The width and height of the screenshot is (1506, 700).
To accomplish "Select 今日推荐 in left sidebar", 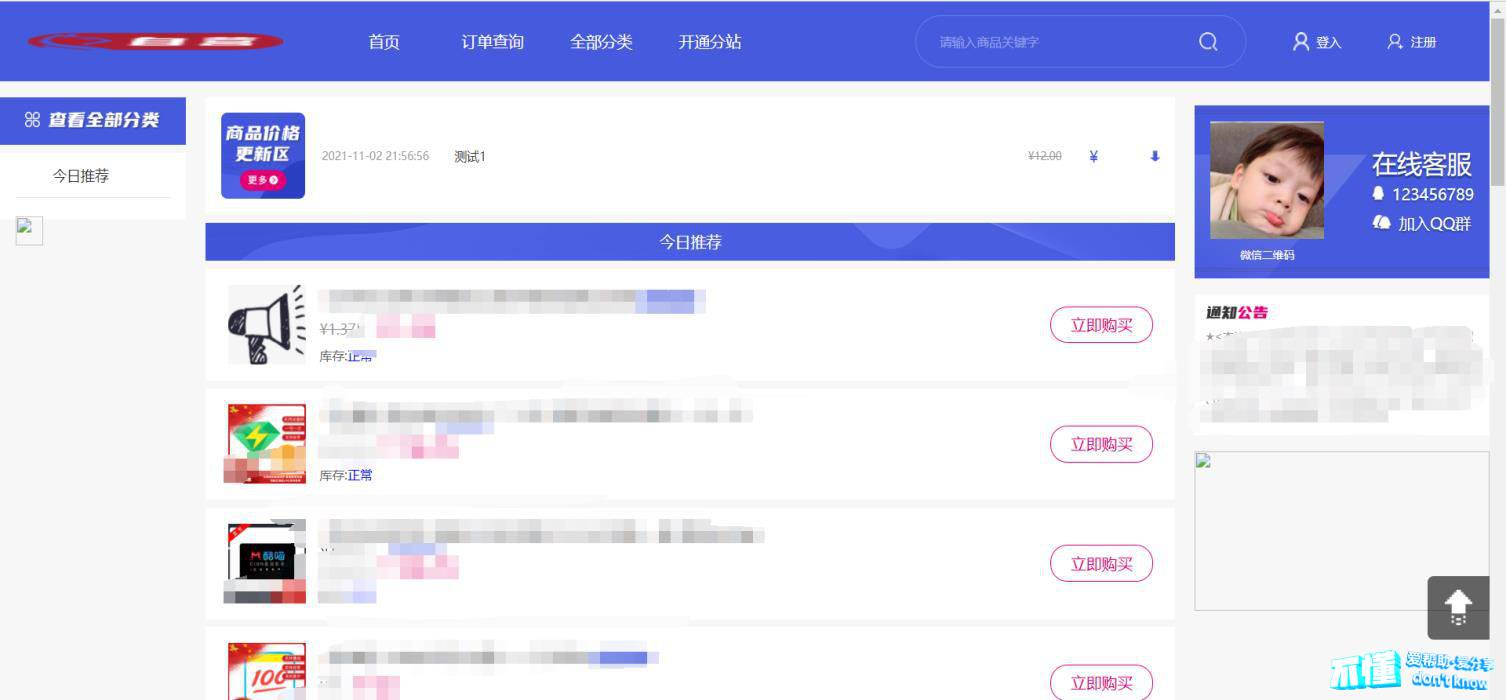I will [x=81, y=176].
